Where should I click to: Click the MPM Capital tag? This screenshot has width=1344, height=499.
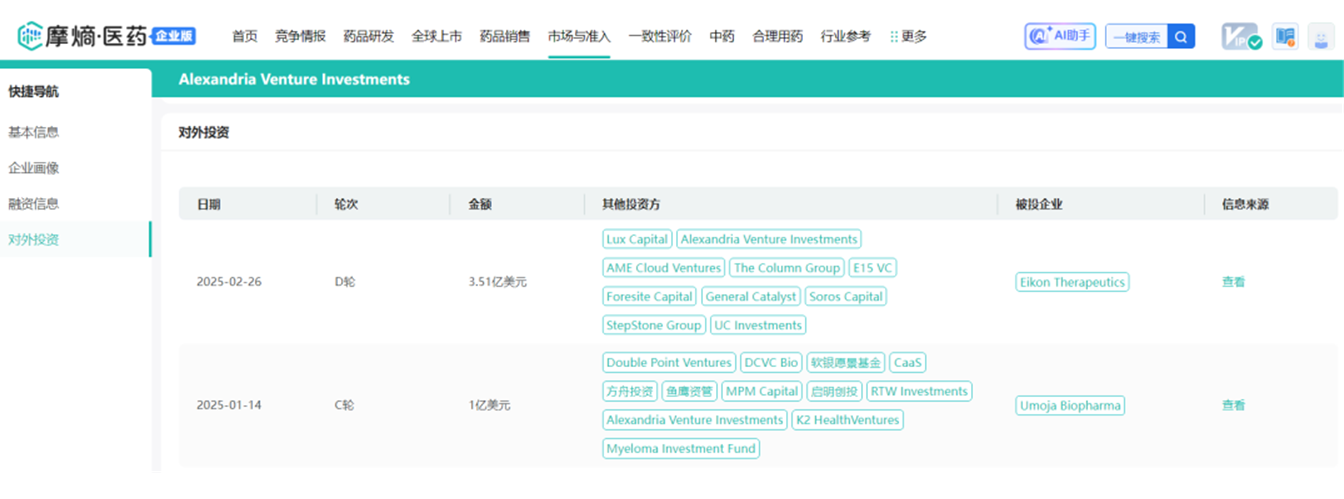762,391
